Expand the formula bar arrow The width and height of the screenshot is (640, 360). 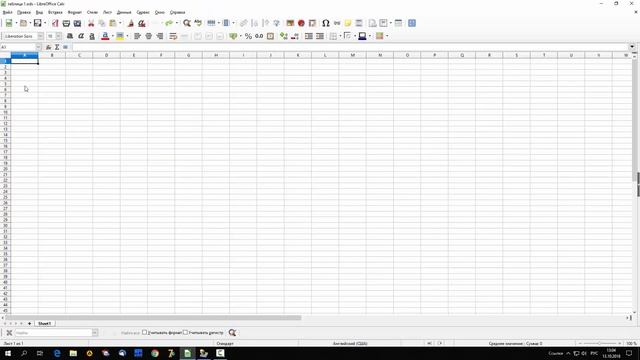pos(632,47)
